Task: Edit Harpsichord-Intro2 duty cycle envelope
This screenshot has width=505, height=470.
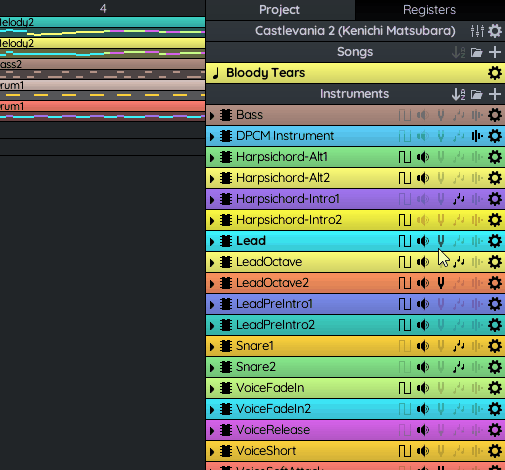Action: 405,220
